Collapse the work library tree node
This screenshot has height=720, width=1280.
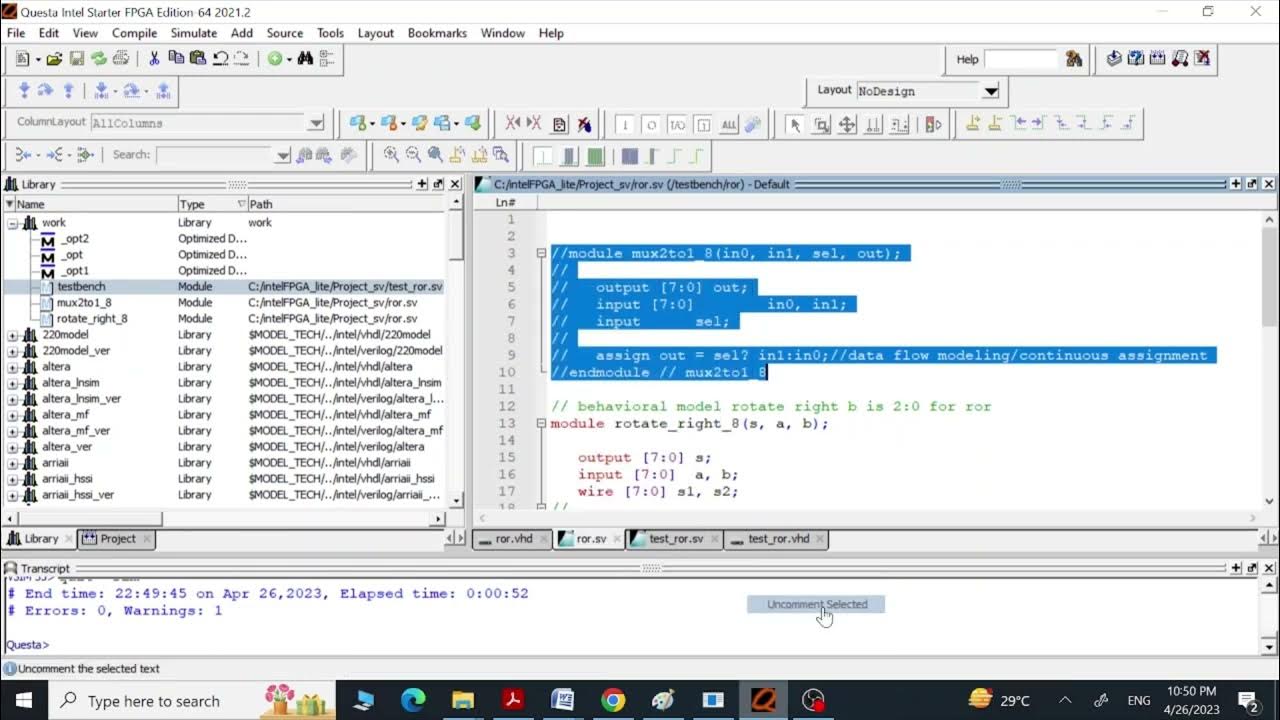13,223
